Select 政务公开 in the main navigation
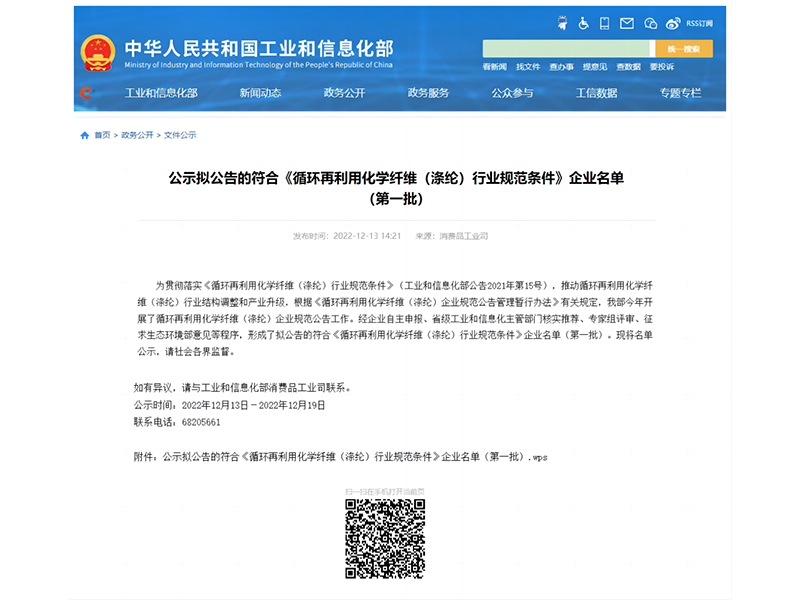Image resolution: width=800 pixels, height=600 pixels. [344, 93]
